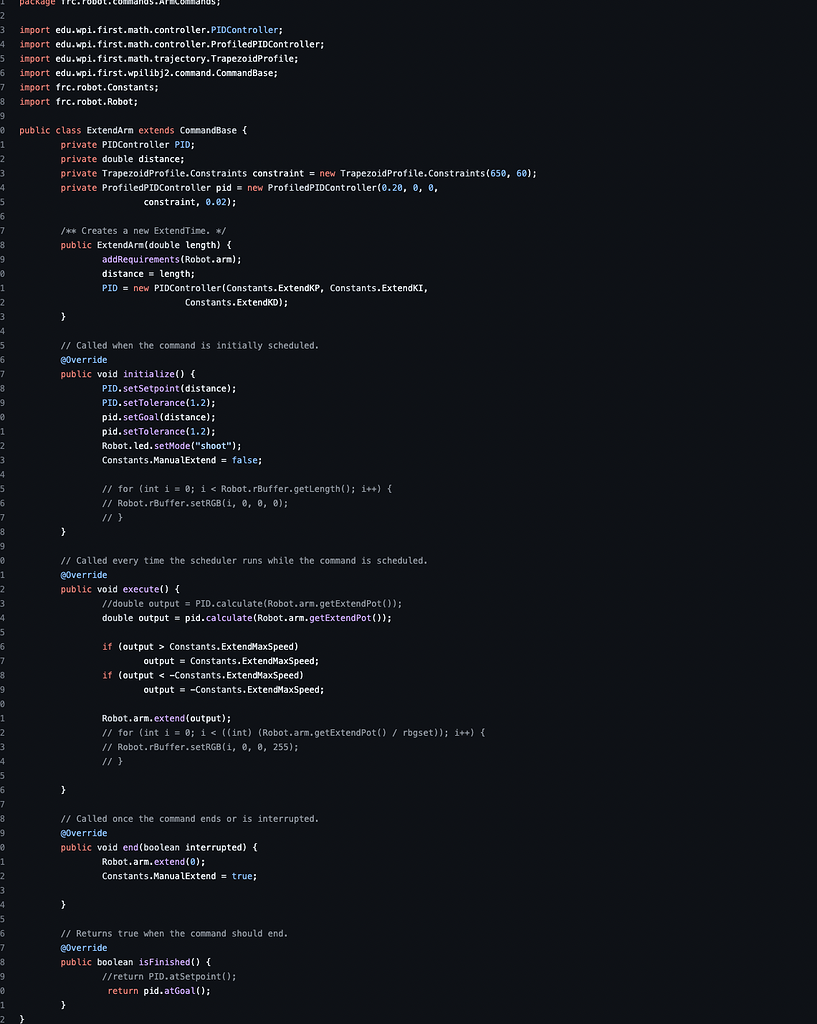The height and width of the screenshot is (1024, 817).
Task: Click the frc.robot.Constants import
Action: coord(89,88)
